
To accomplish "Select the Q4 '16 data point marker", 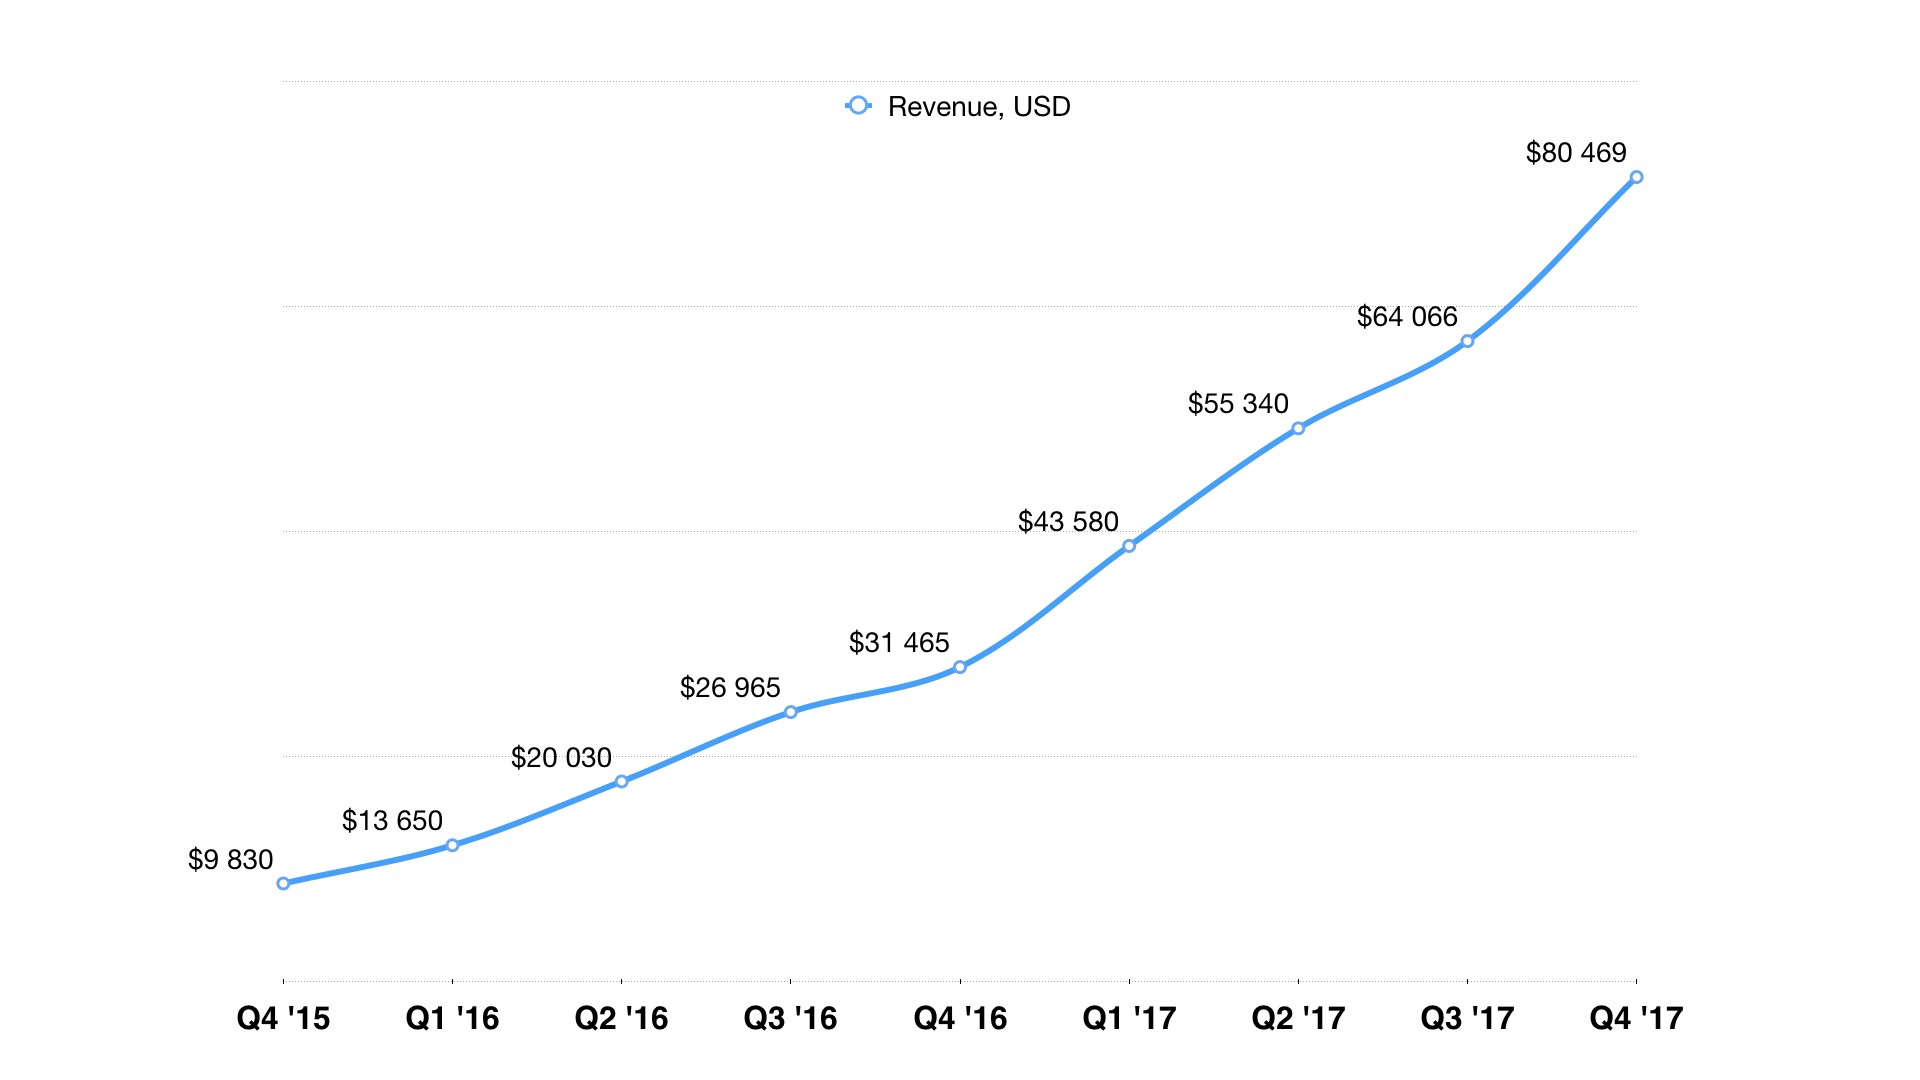I will point(960,667).
